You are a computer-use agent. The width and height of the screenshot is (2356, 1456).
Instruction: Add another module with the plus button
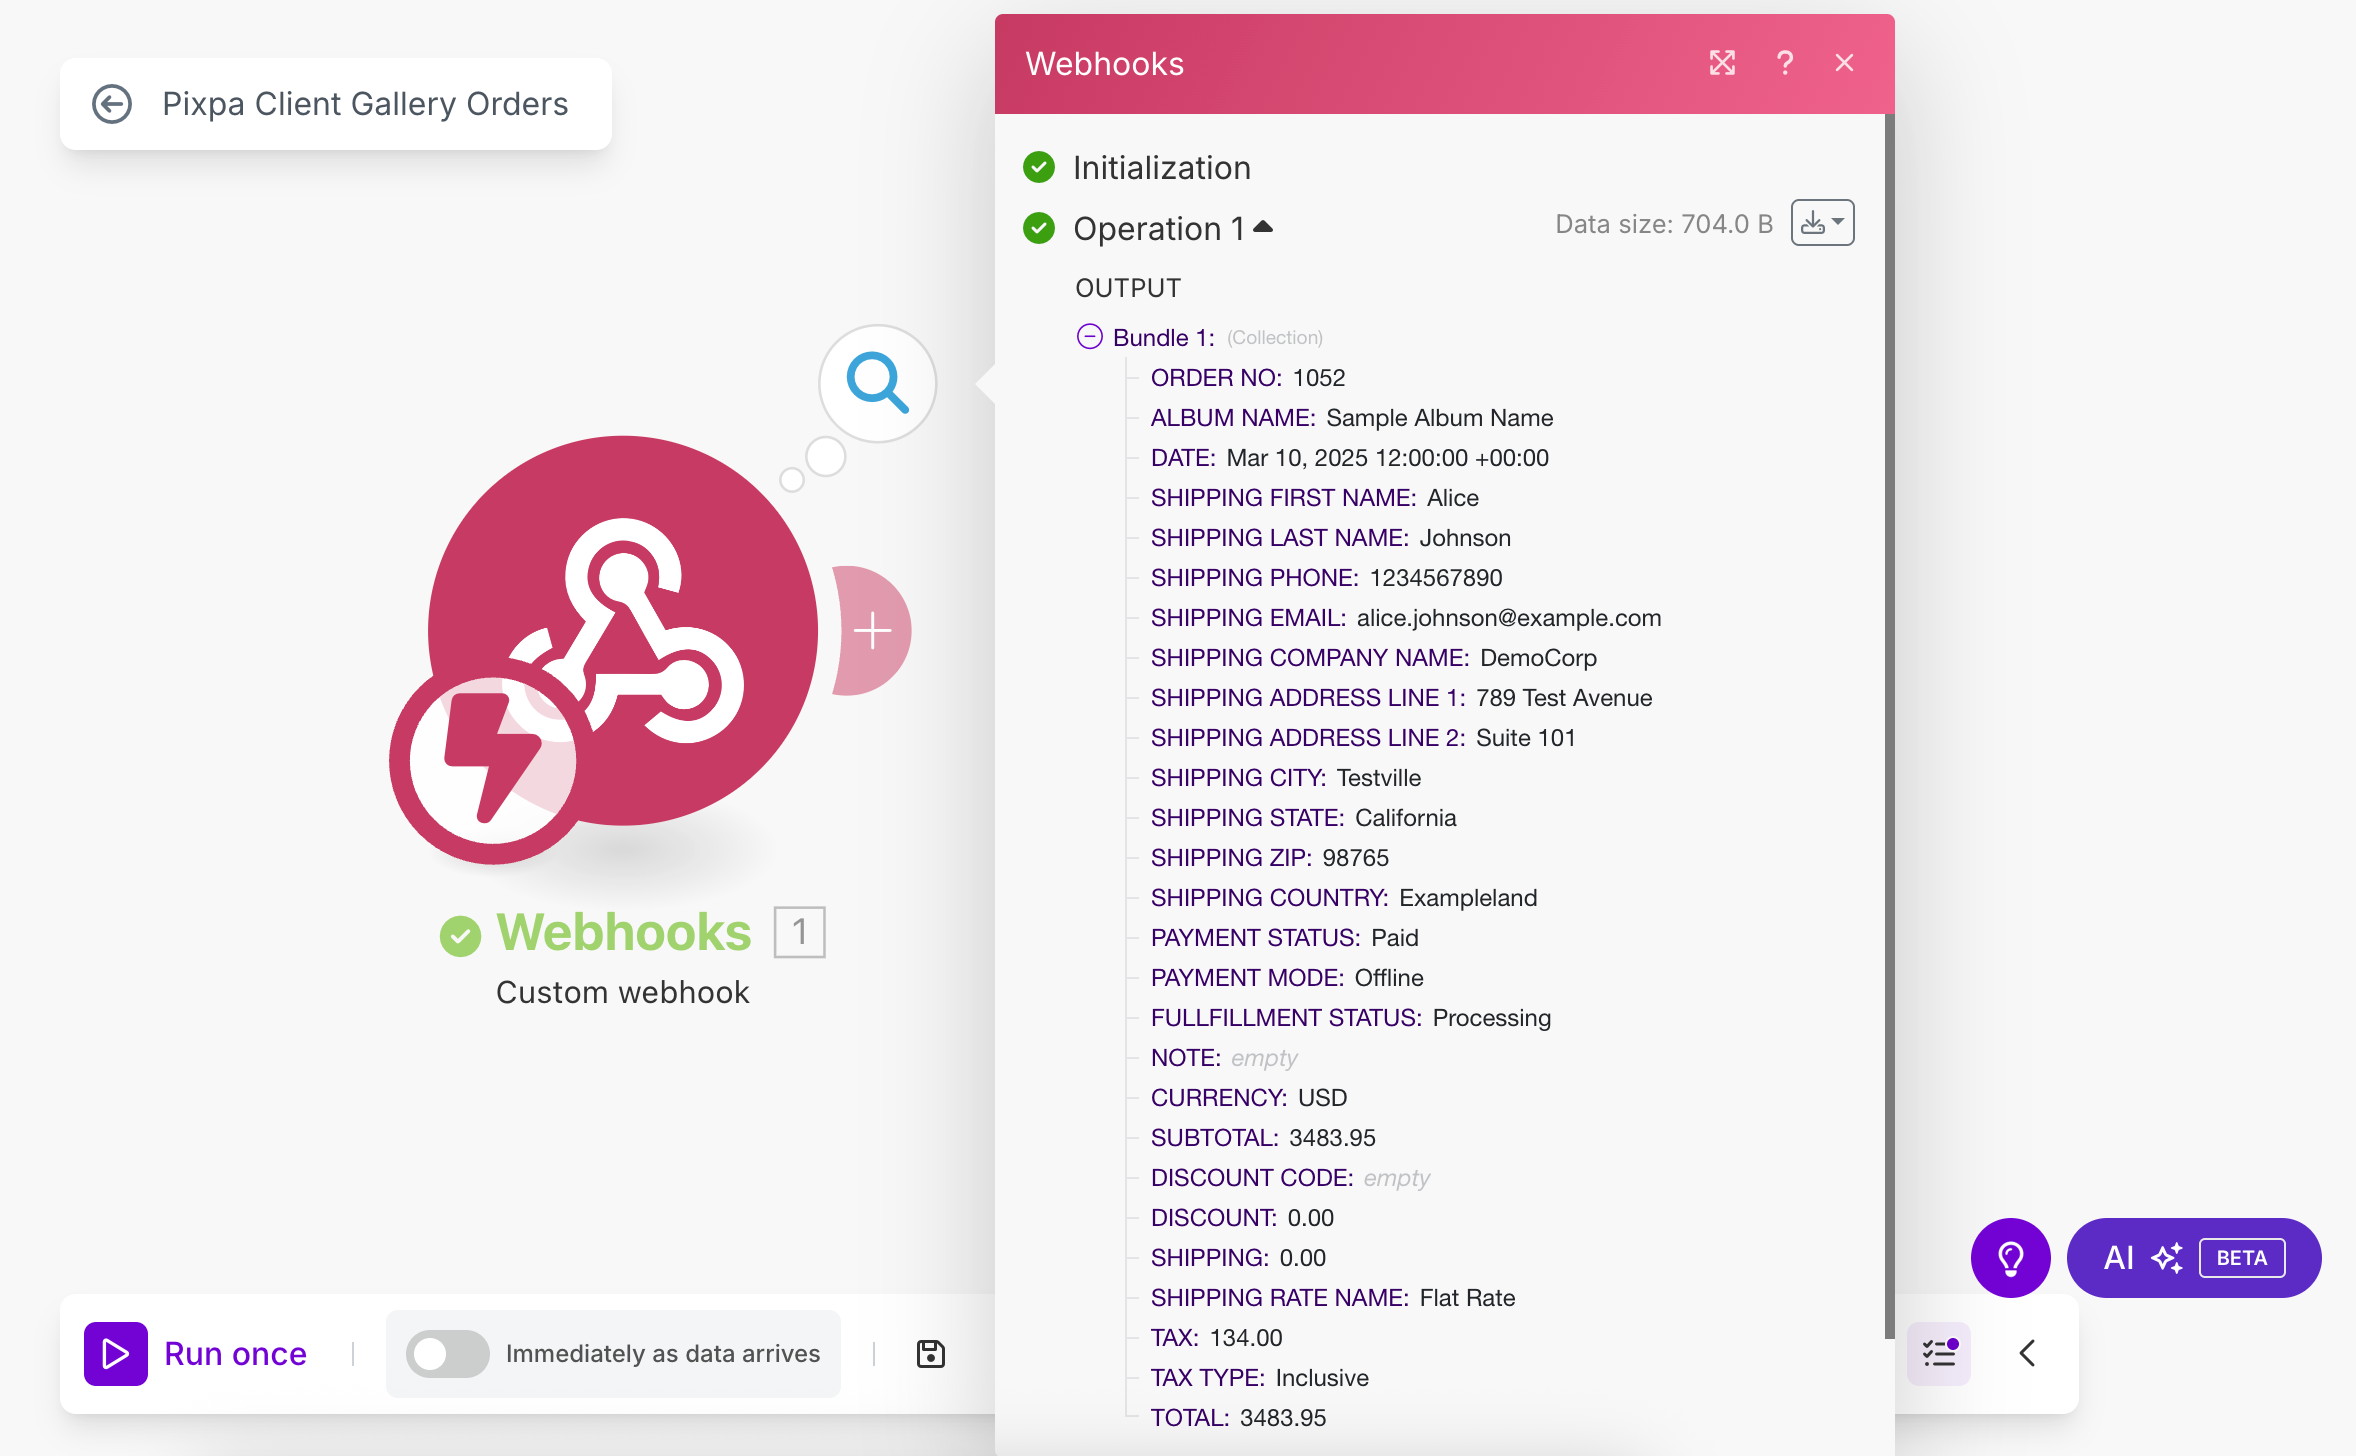[872, 631]
